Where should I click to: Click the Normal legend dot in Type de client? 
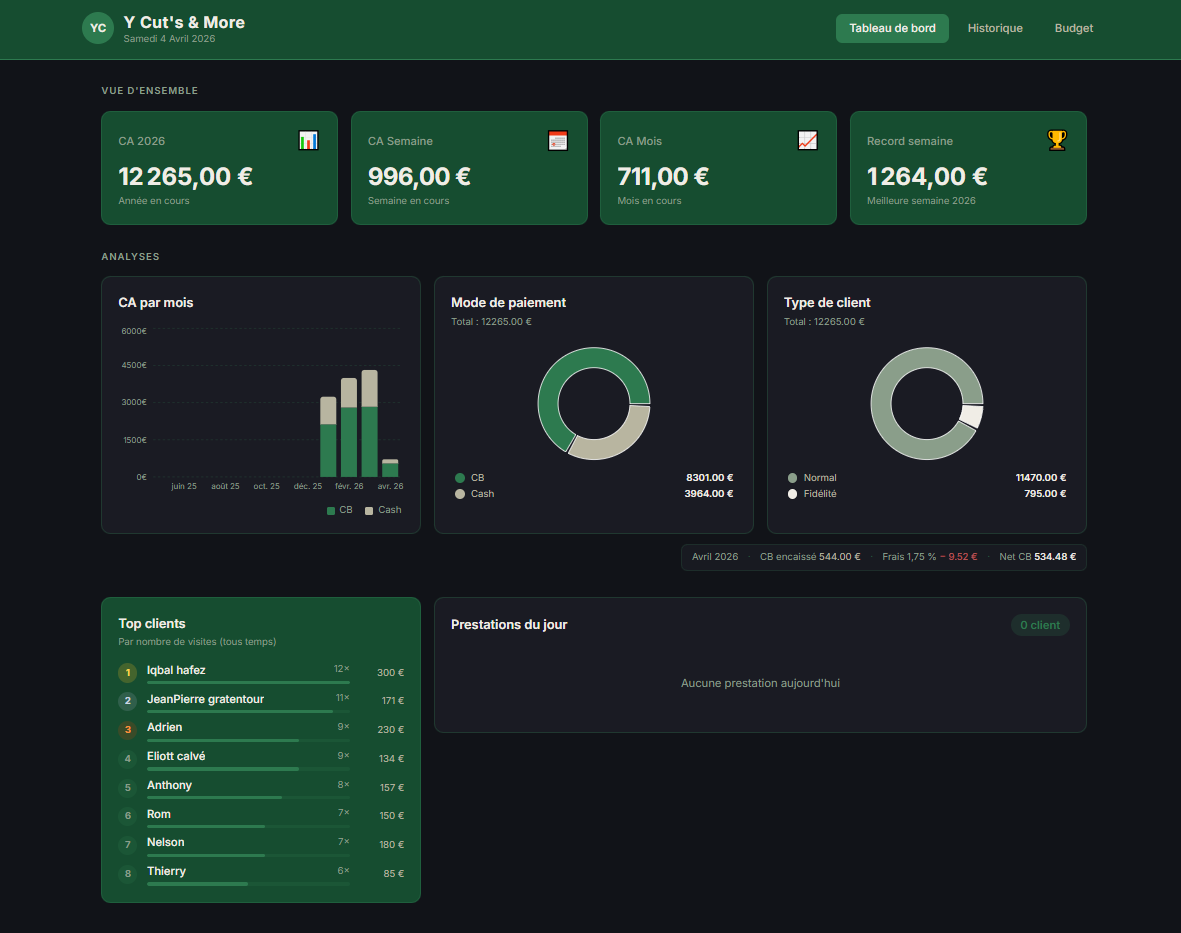pyautogui.click(x=792, y=478)
